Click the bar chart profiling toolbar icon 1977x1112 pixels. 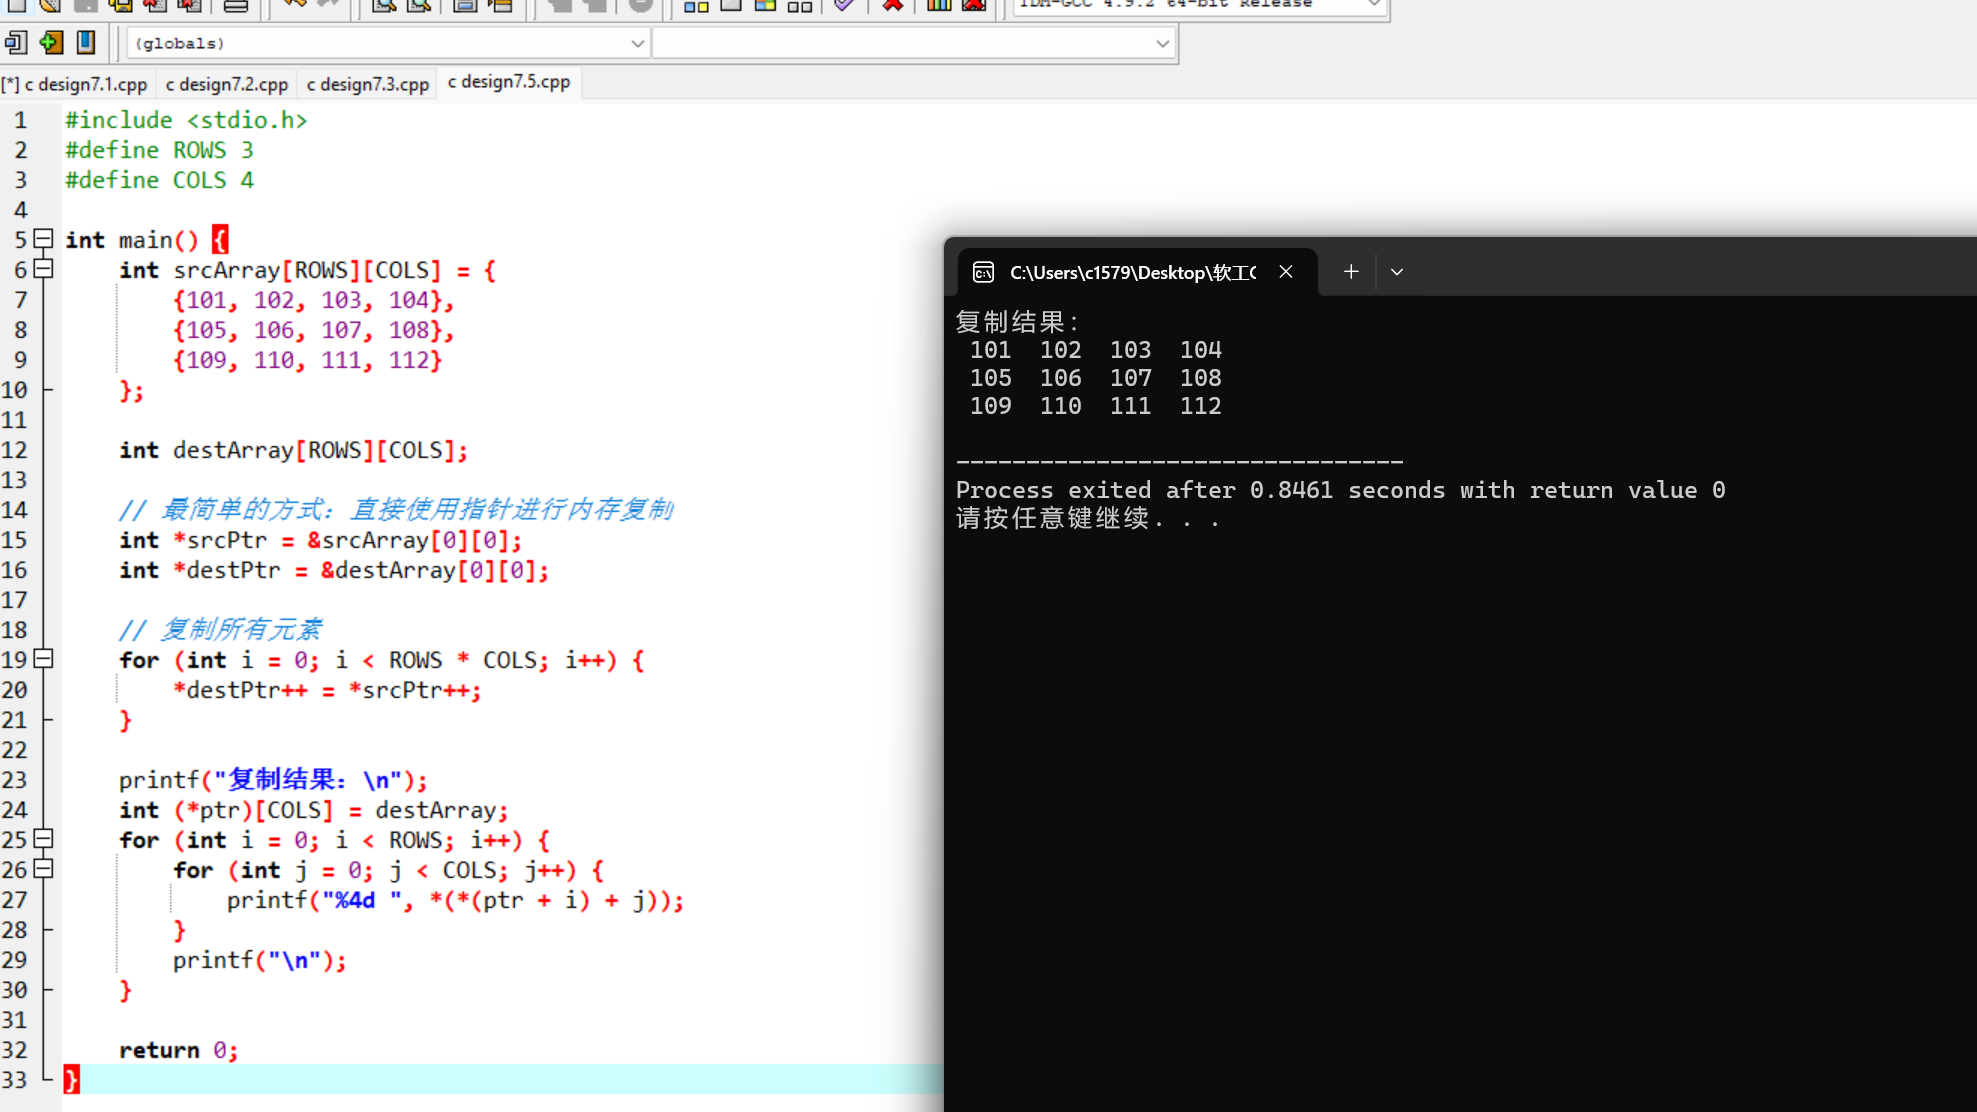[938, 5]
